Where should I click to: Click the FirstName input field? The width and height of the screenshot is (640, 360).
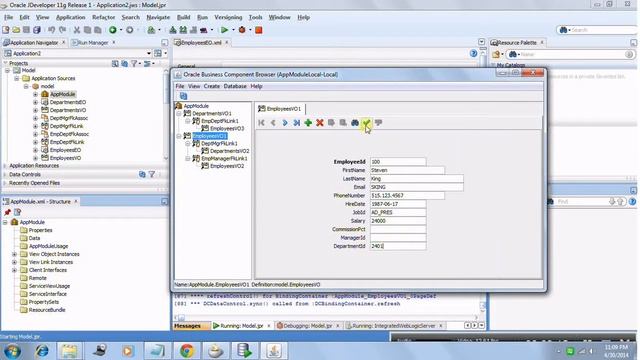coord(407,170)
